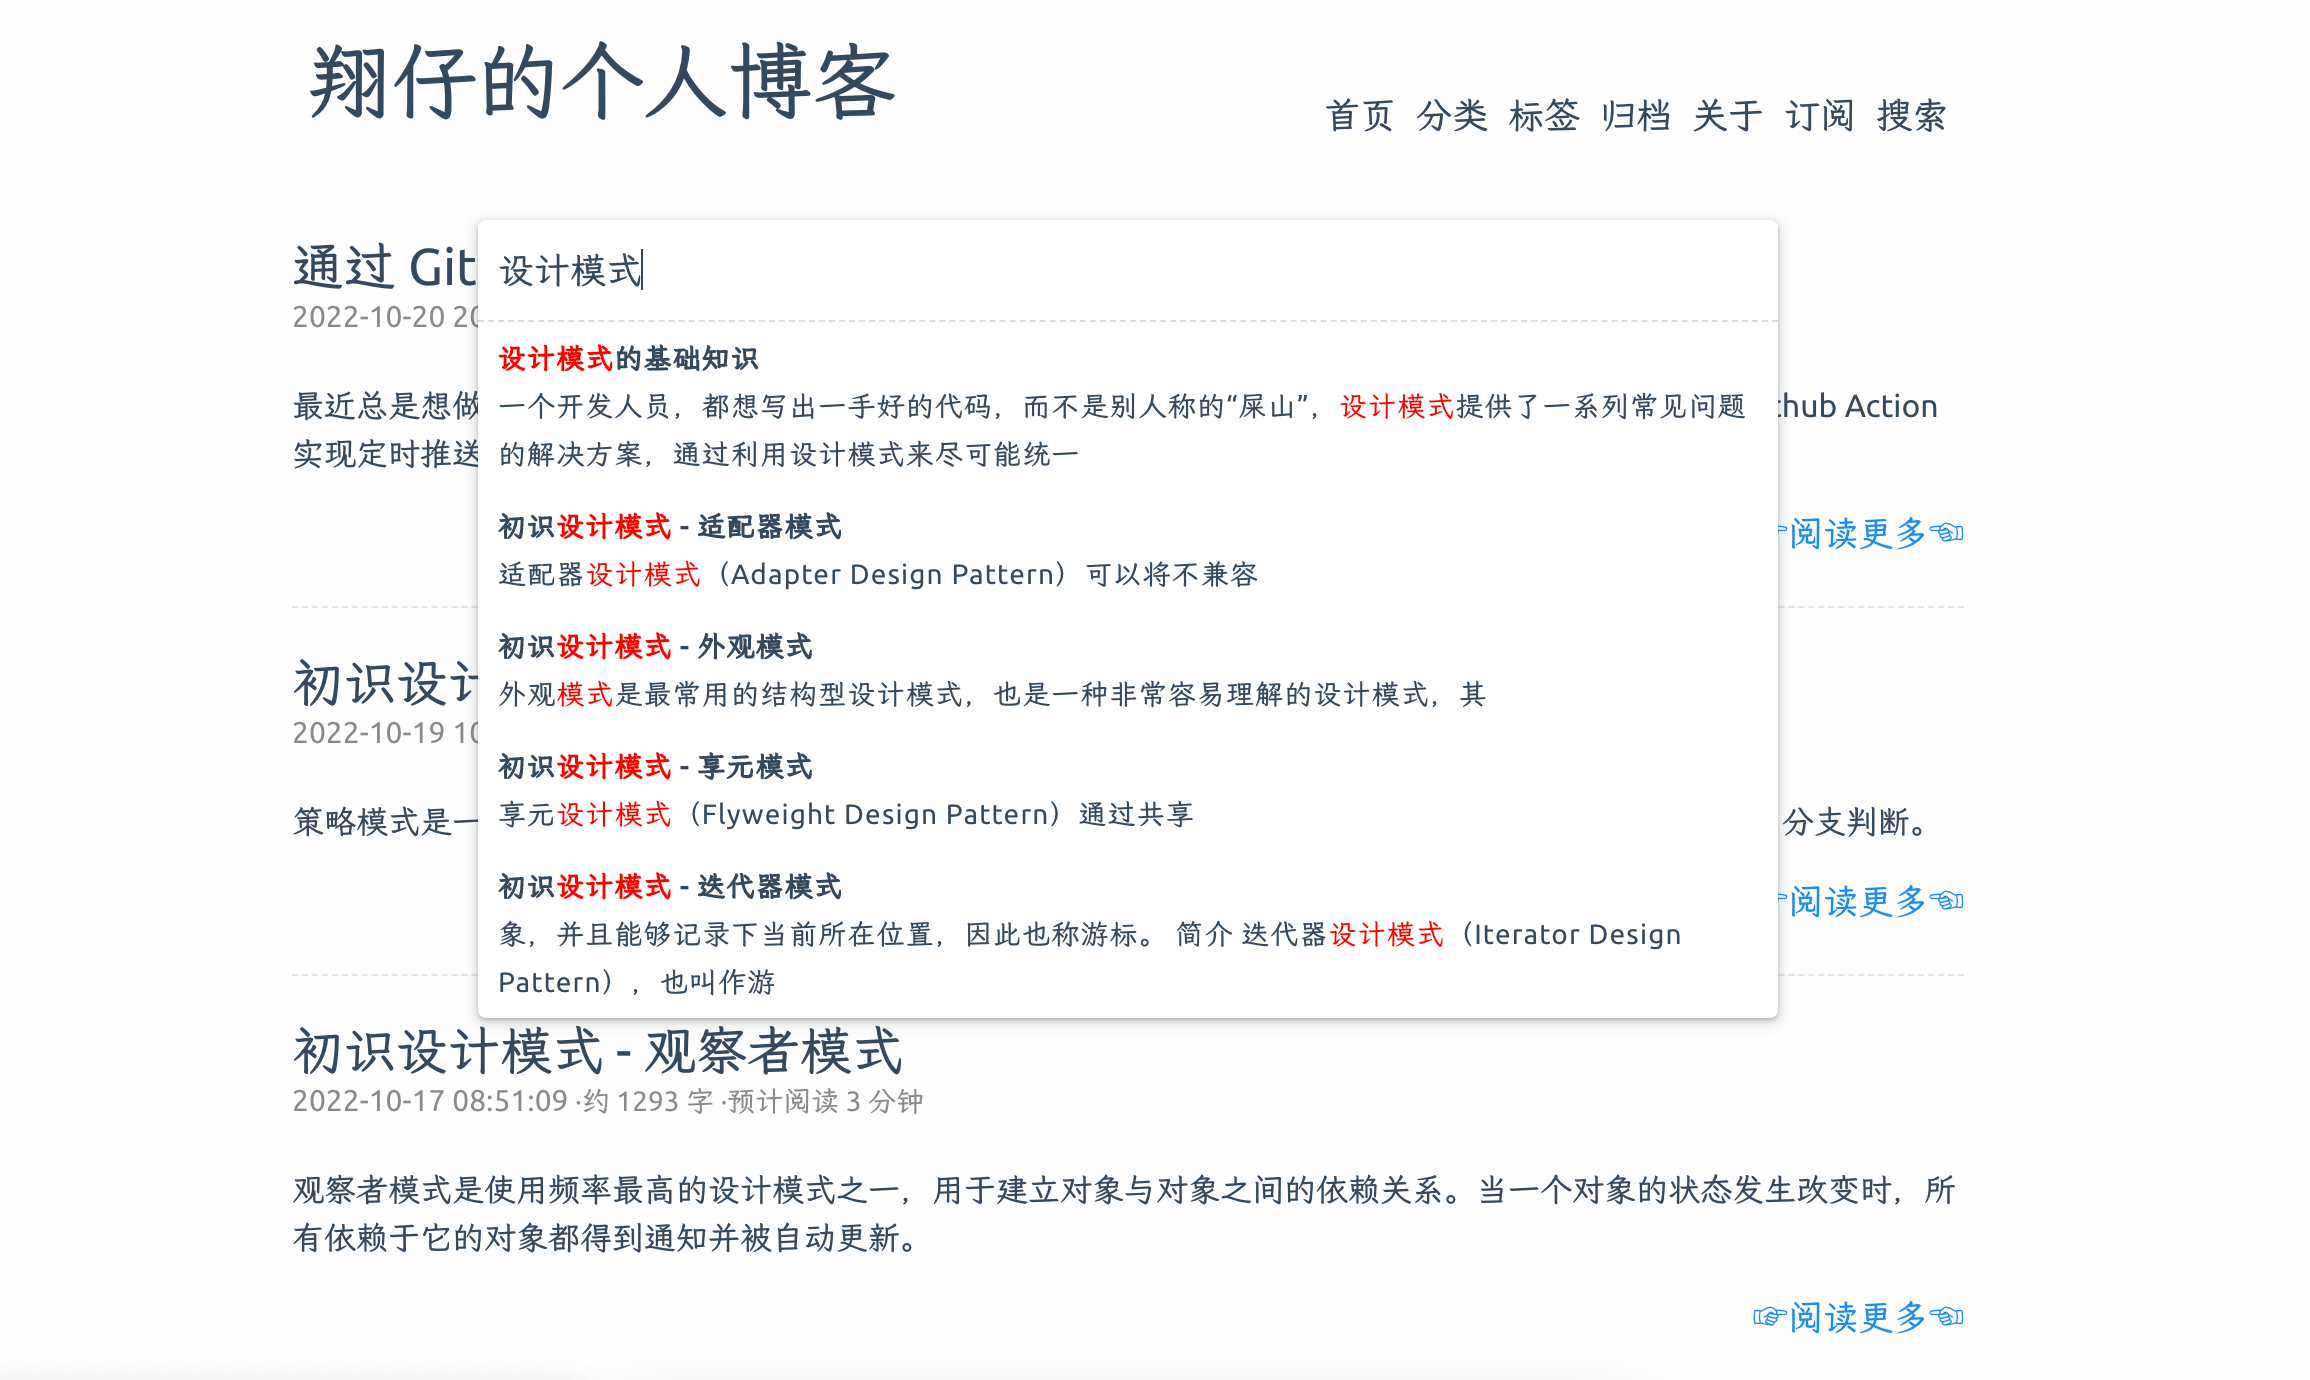
Task: Open search result 设计模式的基础知识
Action: pyautogui.click(x=628, y=359)
